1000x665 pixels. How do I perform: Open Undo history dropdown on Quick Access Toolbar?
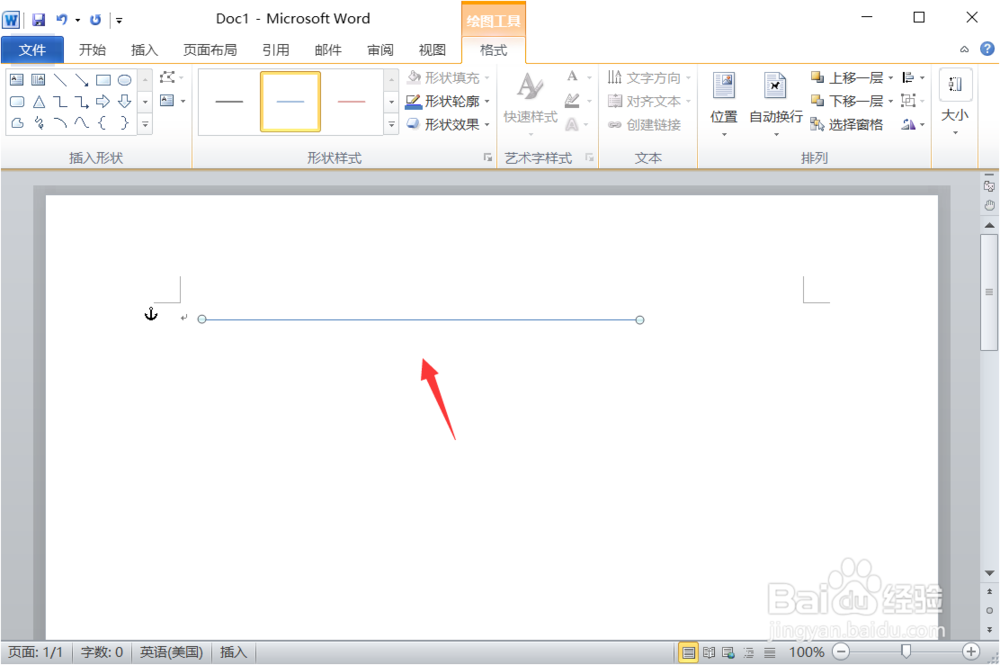click(76, 19)
